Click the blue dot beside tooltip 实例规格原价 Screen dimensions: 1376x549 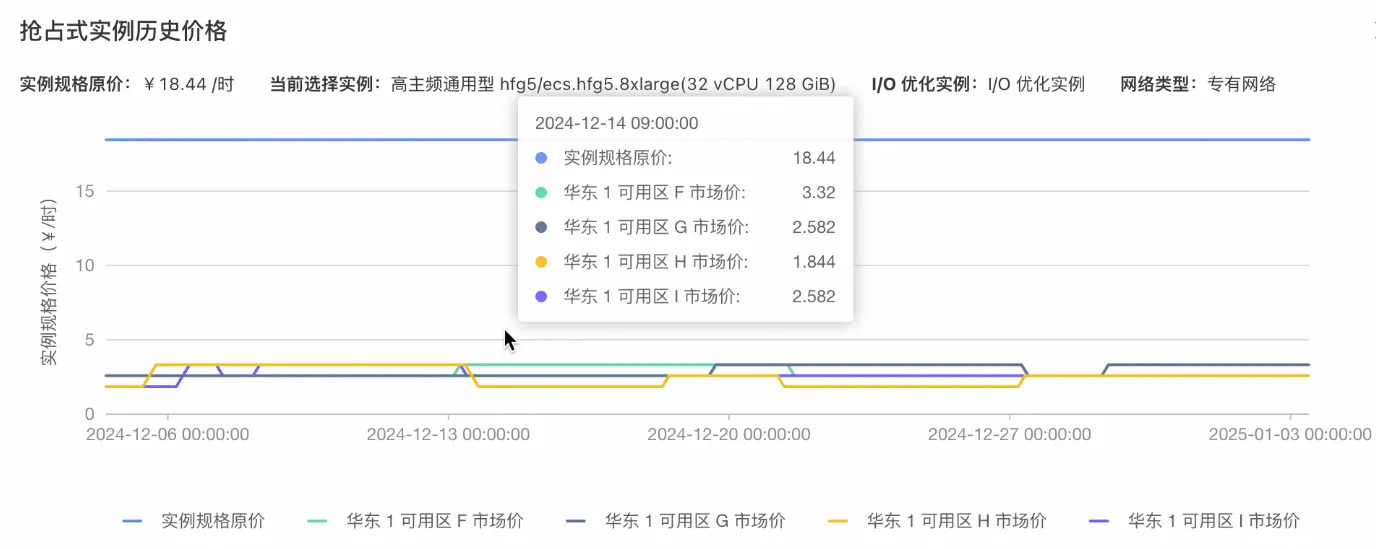541,158
